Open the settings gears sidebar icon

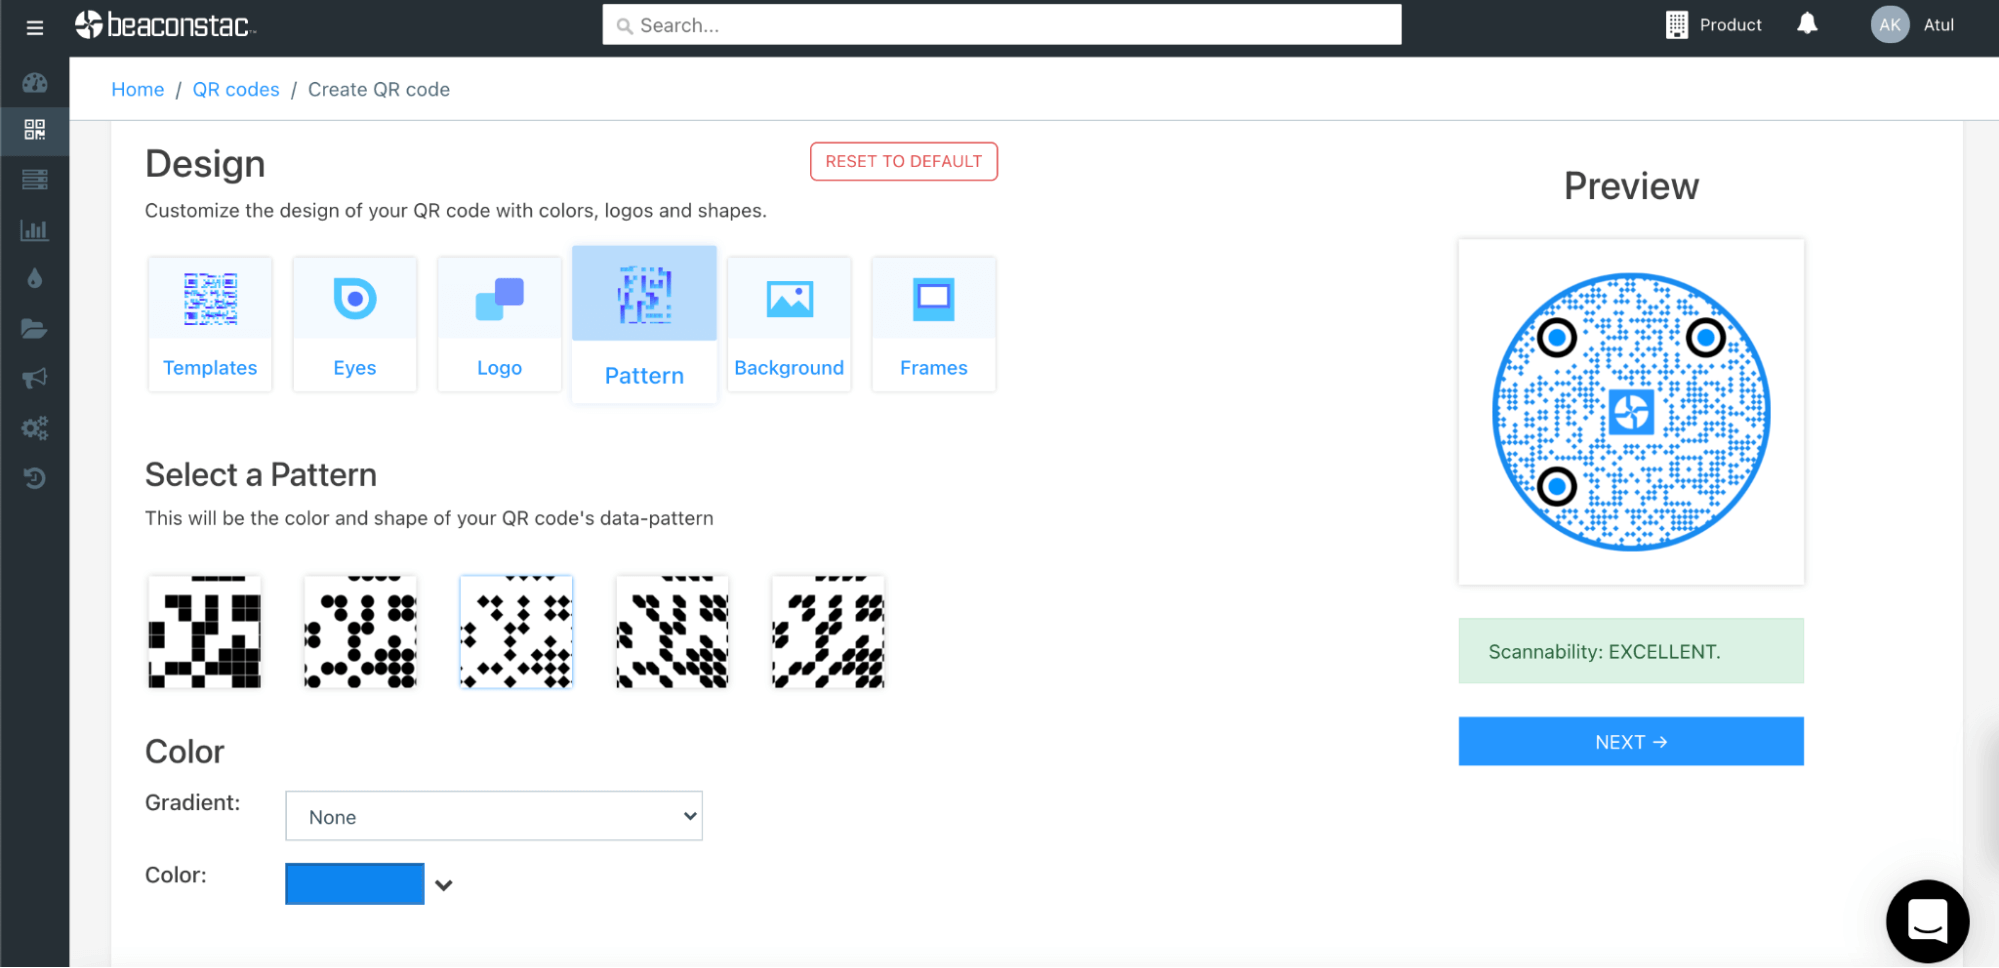(x=35, y=428)
